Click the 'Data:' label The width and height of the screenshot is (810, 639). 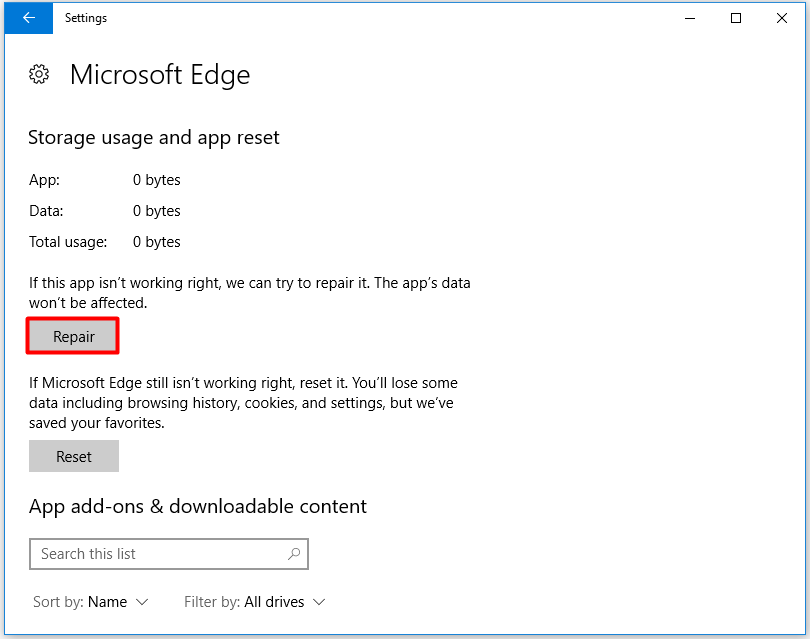pyautogui.click(x=46, y=211)
